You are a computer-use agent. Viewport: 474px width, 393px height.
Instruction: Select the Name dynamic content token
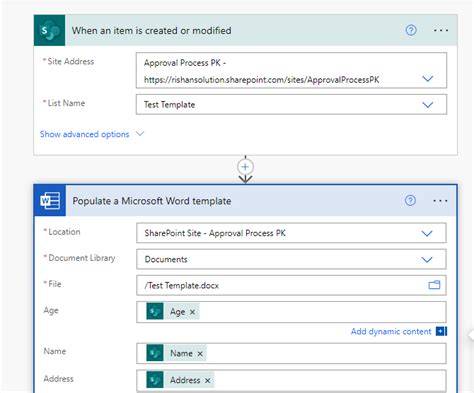click(176, 353)
